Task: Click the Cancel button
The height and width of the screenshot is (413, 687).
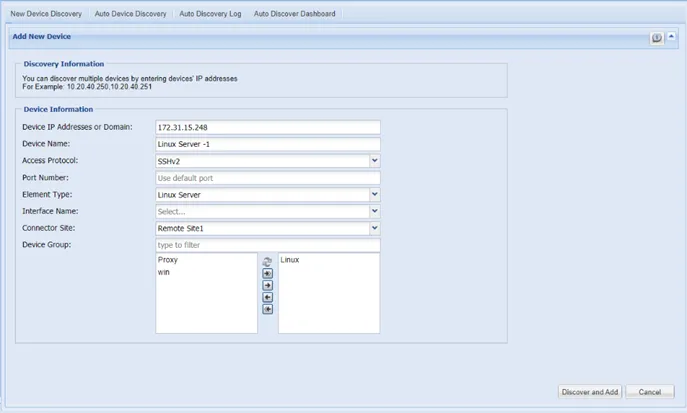Action: pyautogui.click(x=650, y=392)
